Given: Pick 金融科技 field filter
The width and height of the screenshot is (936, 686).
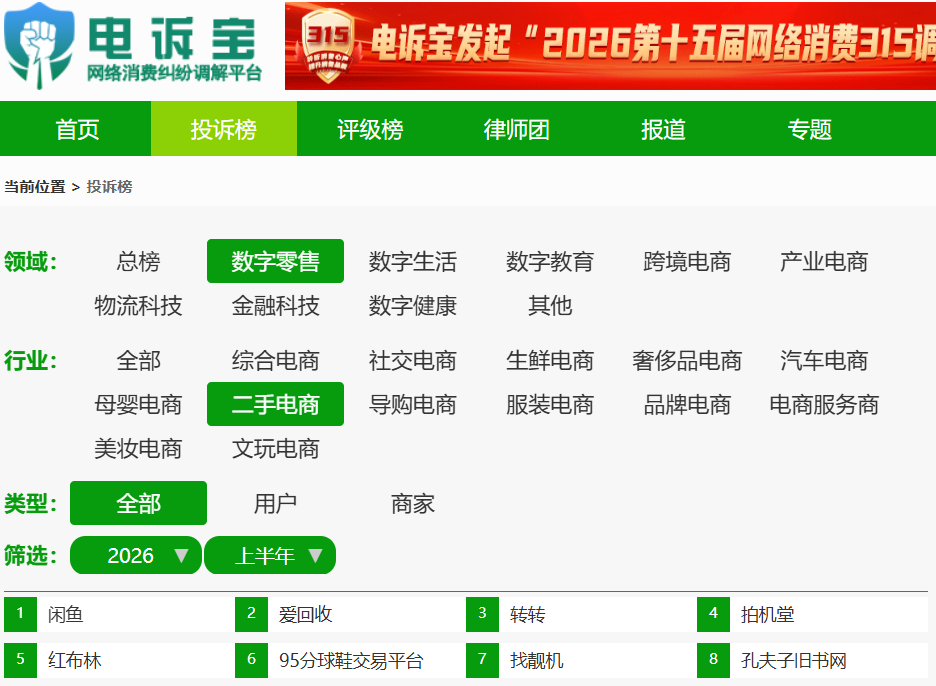Looking at the screenshot, I should [x=275, y=306].
